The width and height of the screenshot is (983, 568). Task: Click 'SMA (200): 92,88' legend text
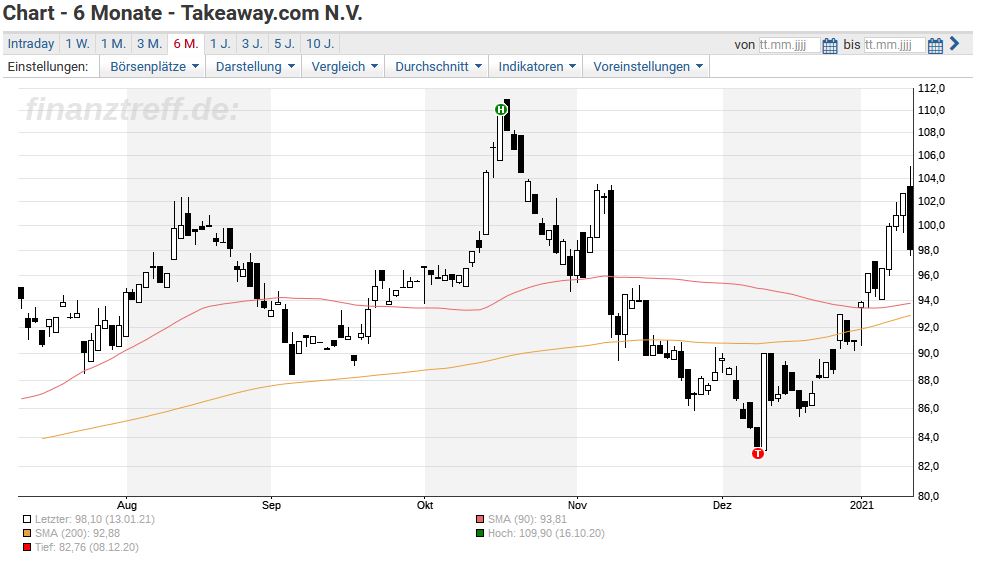click(77, 533)
